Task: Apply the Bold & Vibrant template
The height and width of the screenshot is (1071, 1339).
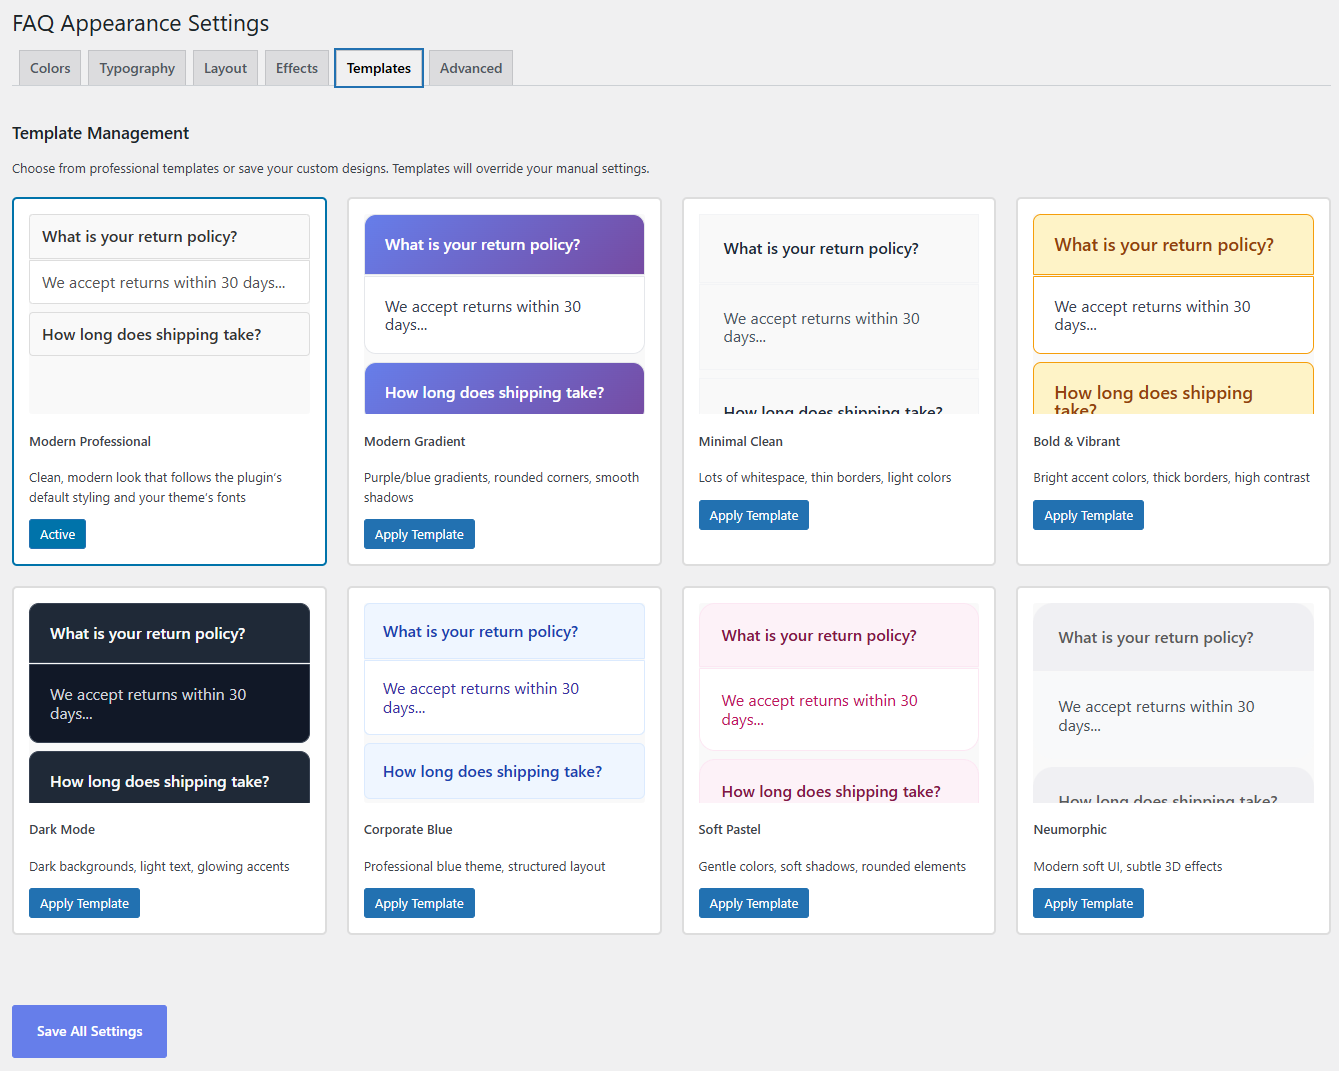Action: (x=1088, y=515)
